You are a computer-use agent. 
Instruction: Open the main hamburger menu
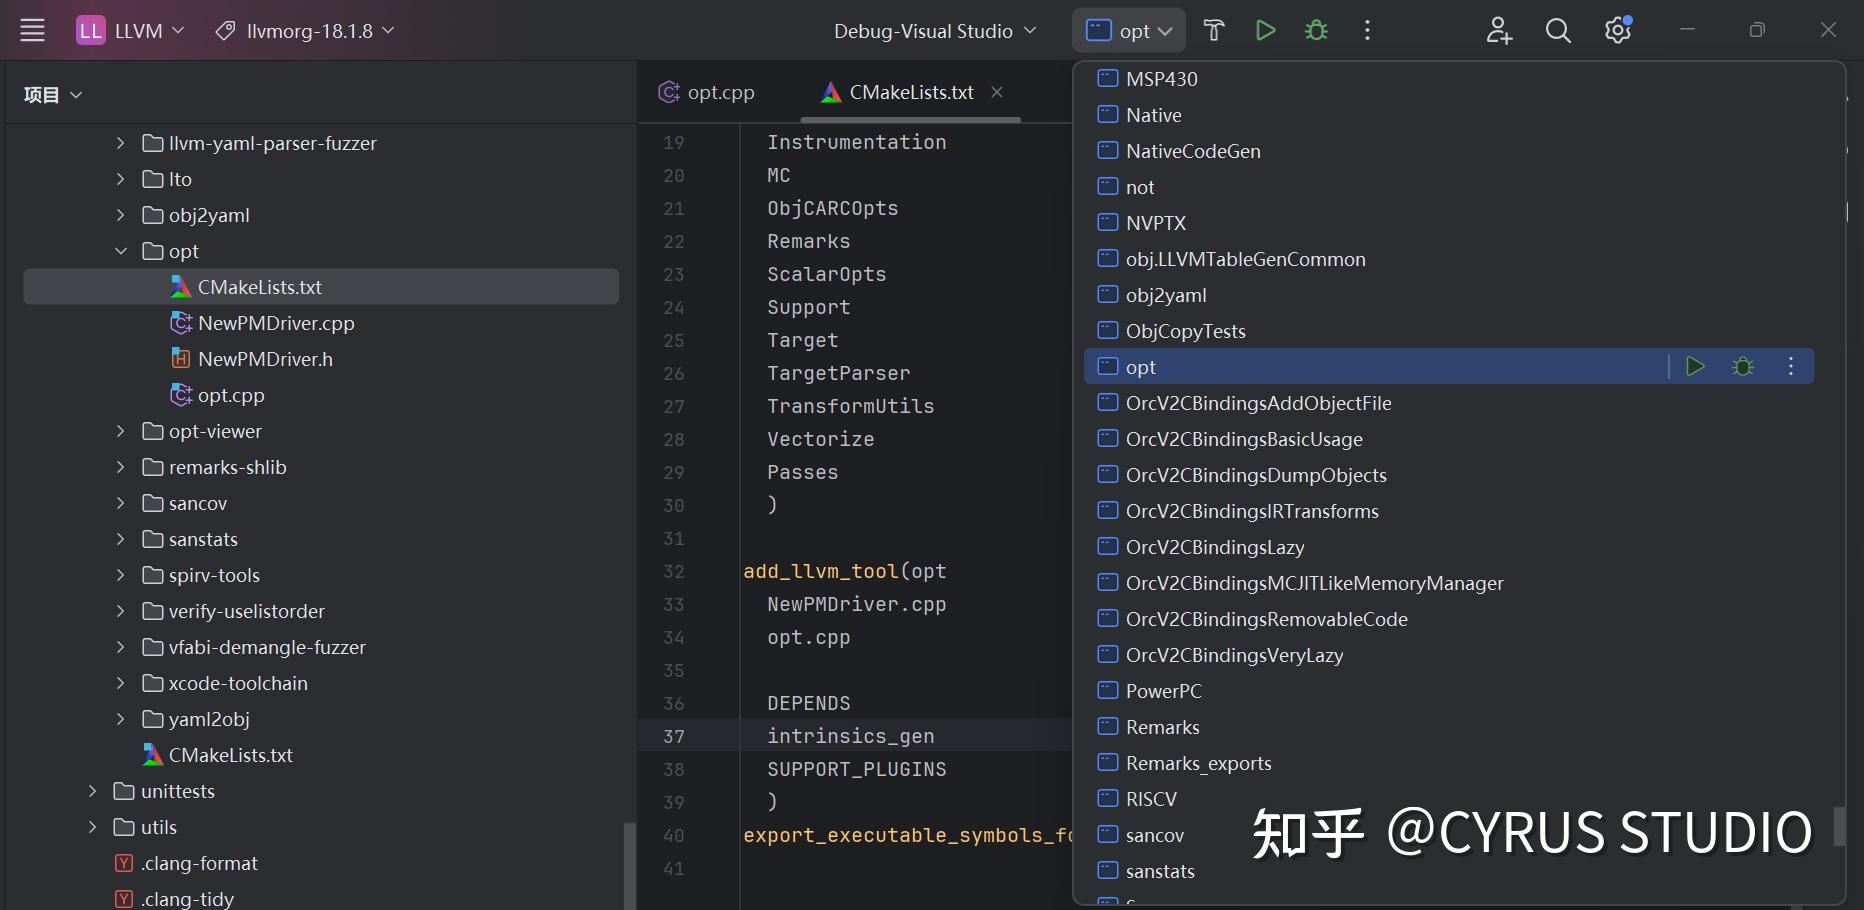point(31,29)
